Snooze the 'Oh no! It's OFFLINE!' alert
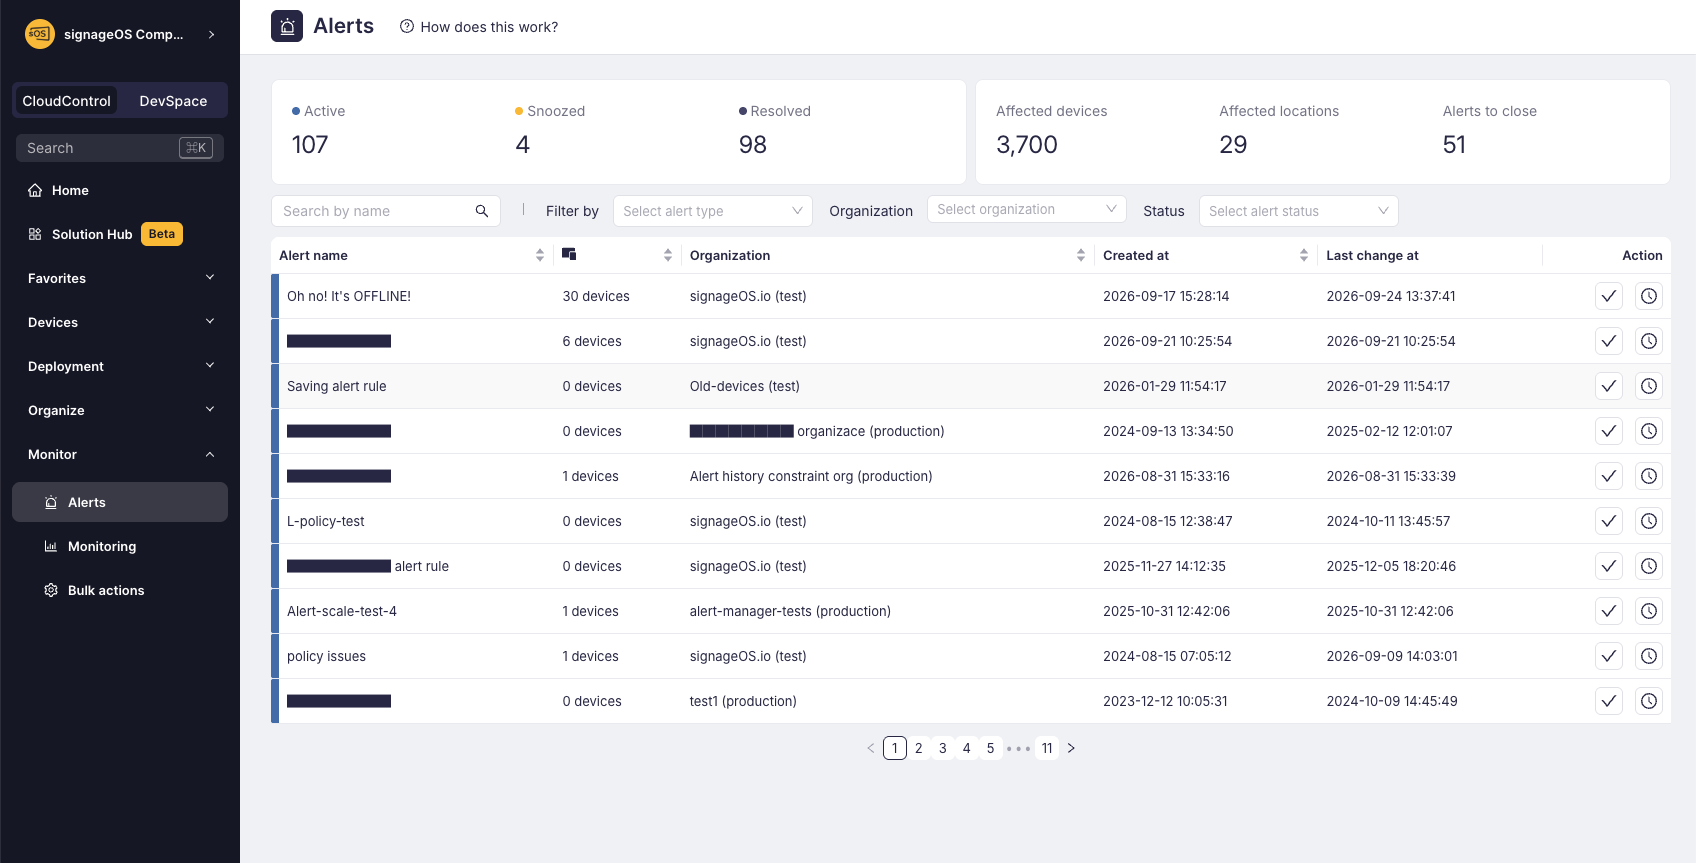 tap(1649, 296)
